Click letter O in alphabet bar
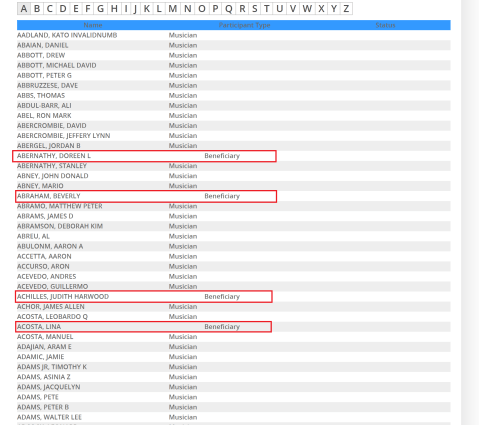The width and height of the screenshot is (479, 425). pos(202,9)
